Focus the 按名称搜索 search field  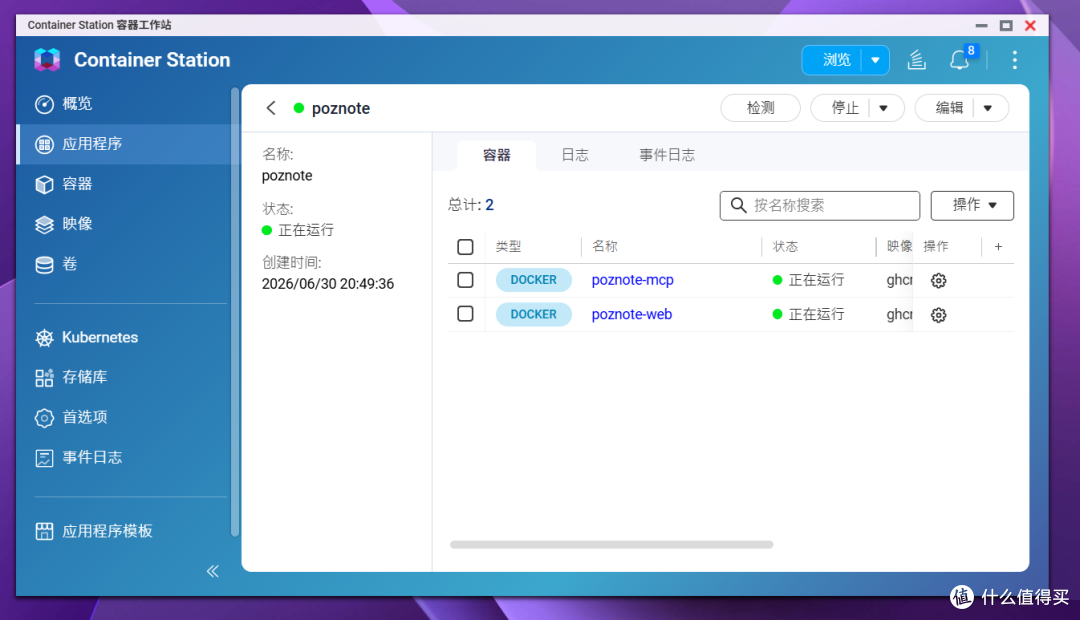click(x=820, y=205)
